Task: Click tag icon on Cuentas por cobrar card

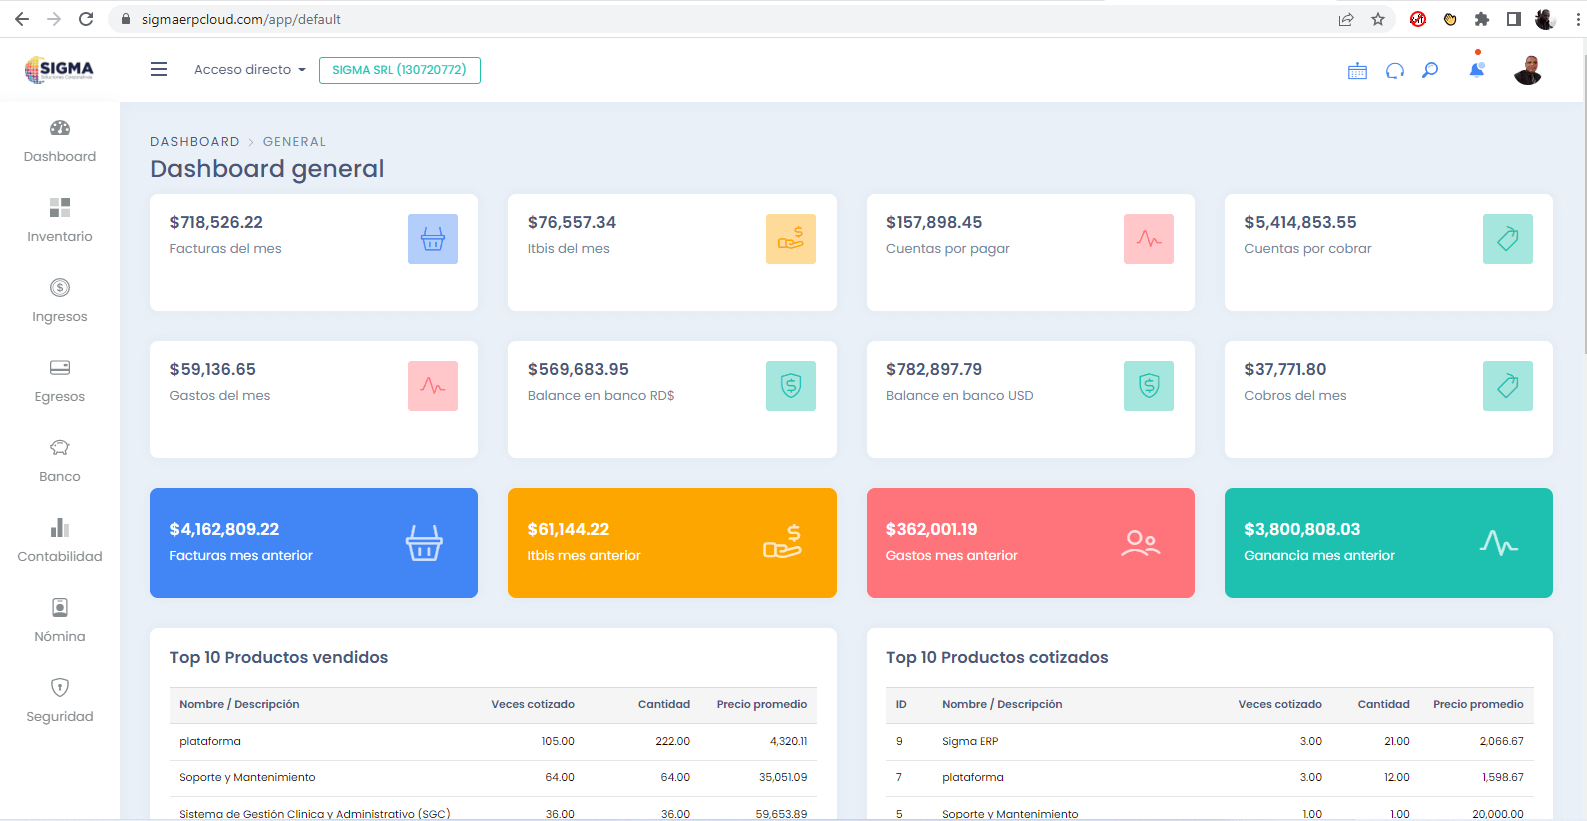Action: coord(1508,239)
